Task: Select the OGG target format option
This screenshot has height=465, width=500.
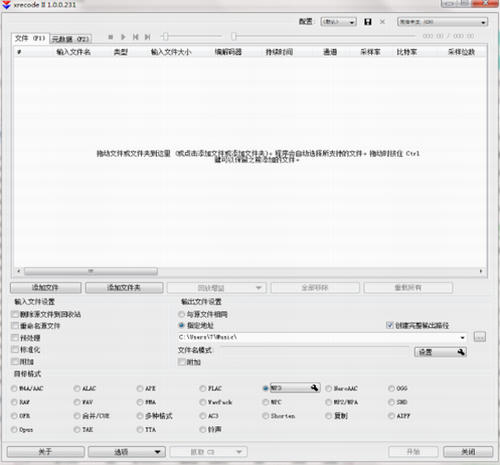Action: (x=392, y=388)
